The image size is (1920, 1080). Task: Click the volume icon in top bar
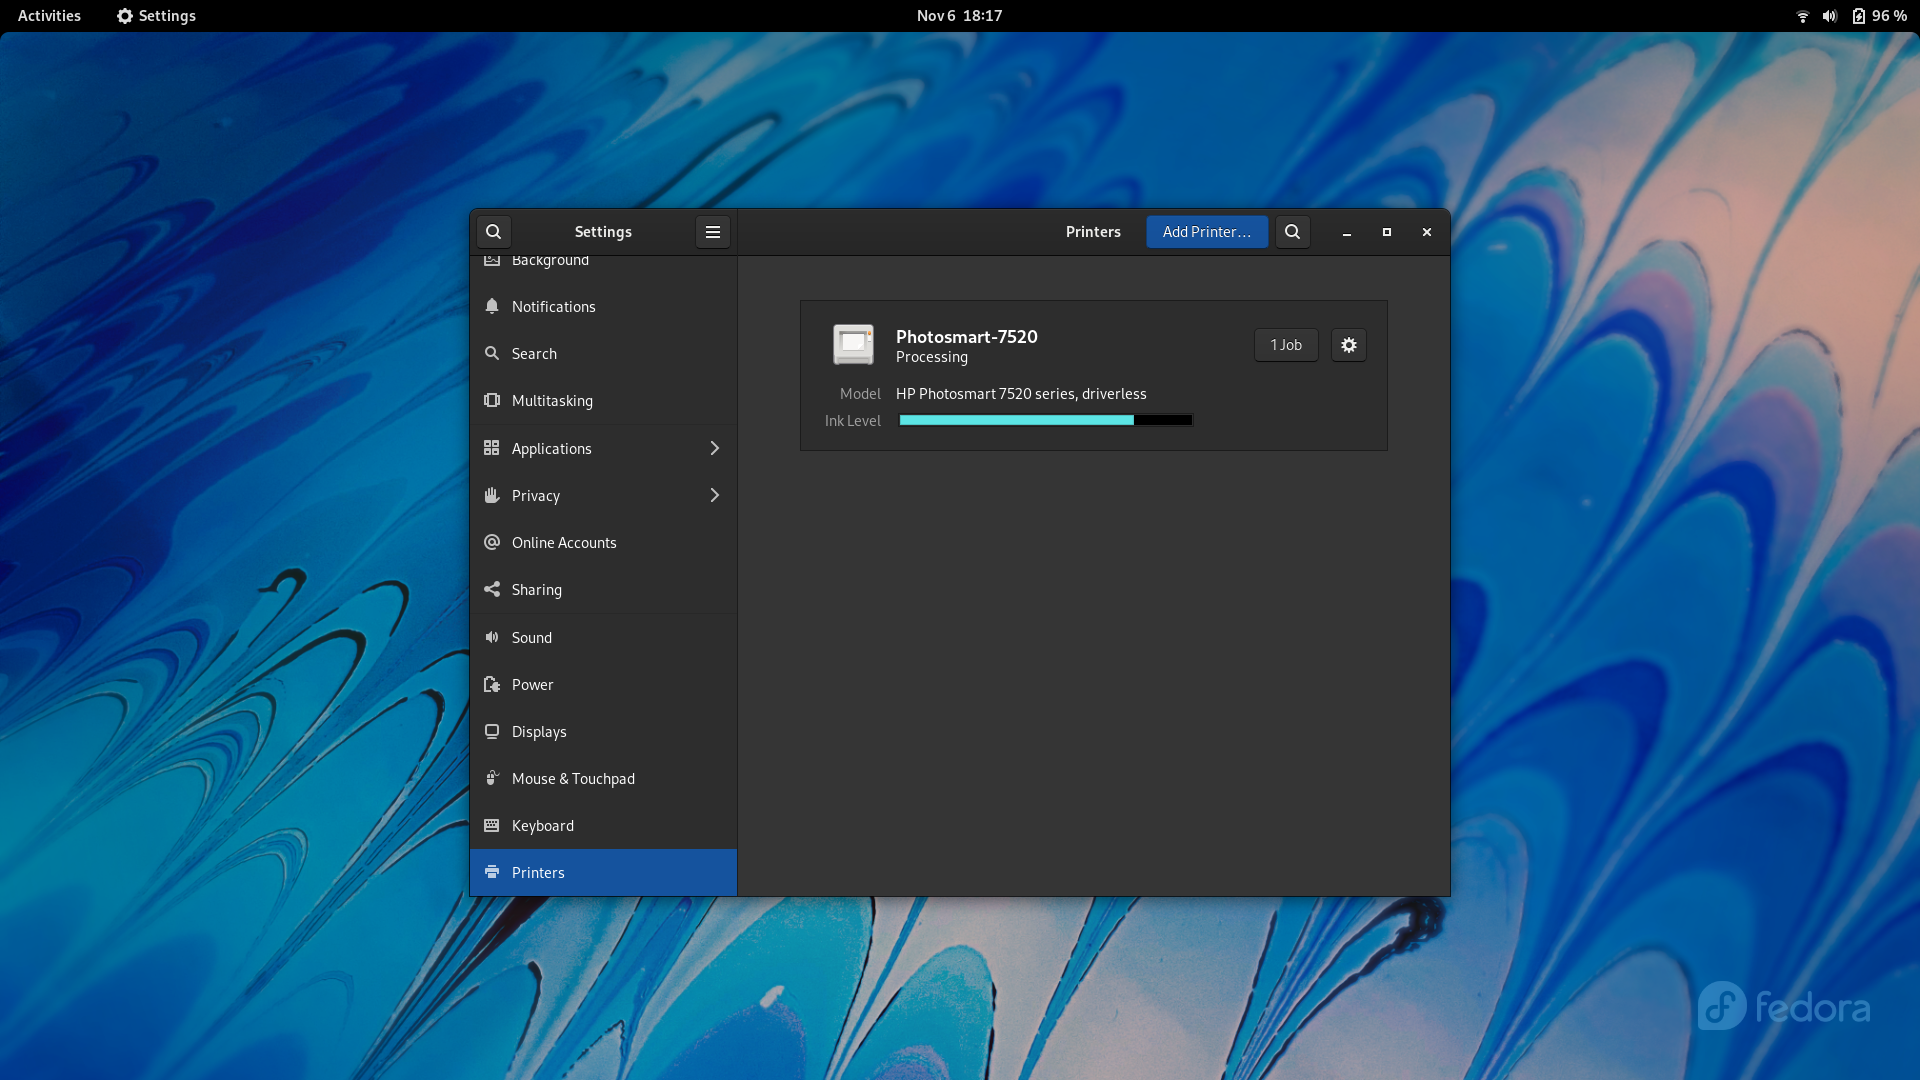tap(1830, 16)
